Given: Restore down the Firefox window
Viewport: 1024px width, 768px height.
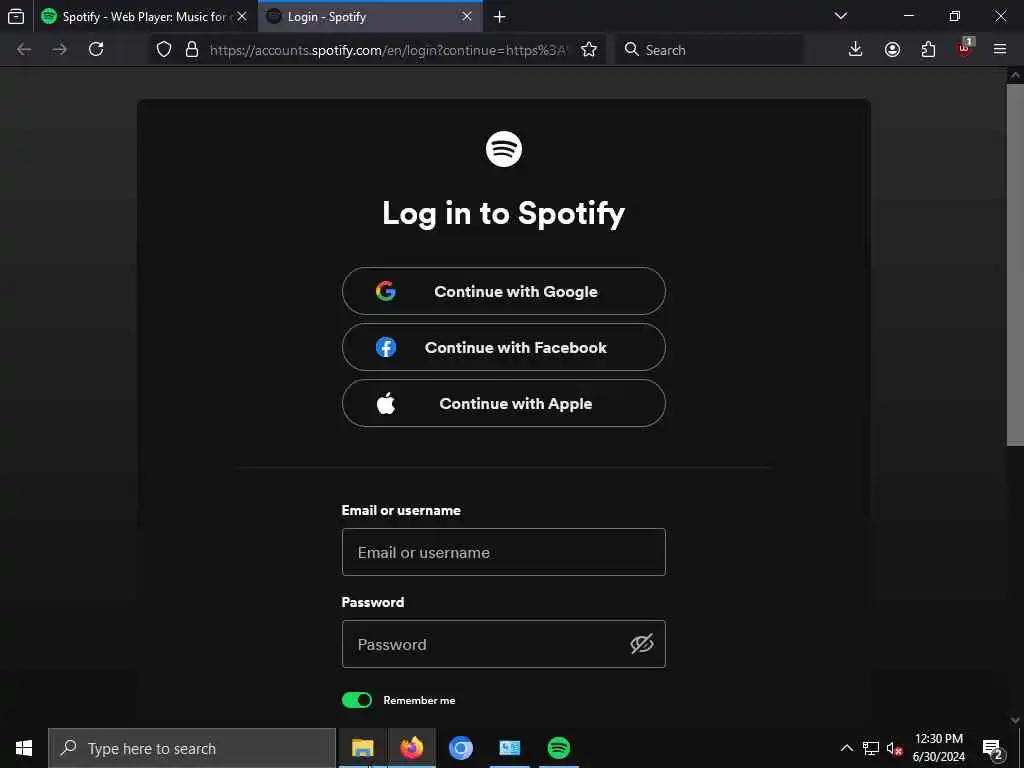Looking at the screenshot, I should (x=955, y=16).
